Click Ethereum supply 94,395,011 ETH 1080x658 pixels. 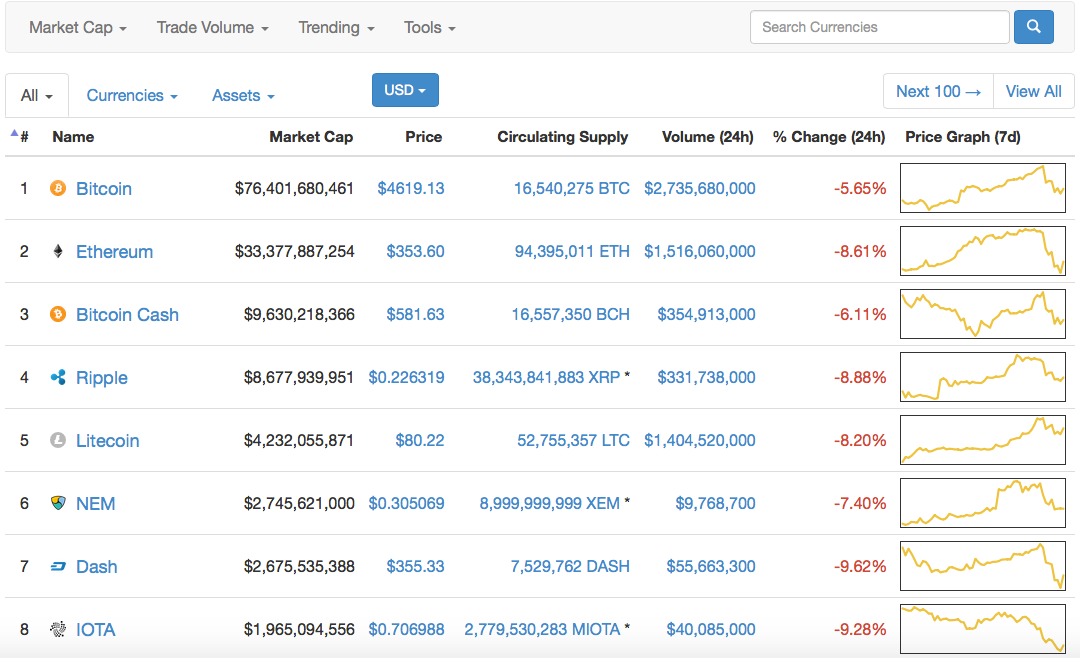(x=572, y=251)
